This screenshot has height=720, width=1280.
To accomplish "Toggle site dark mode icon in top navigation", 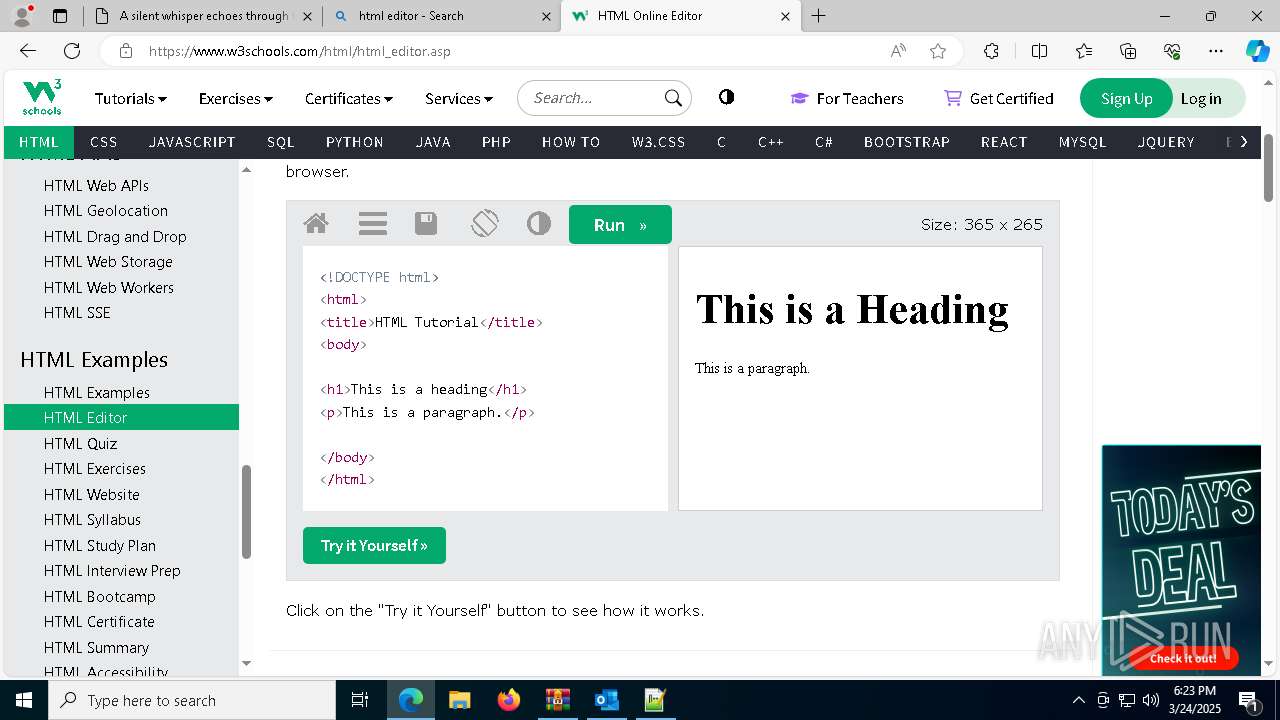I will [727, 97].
